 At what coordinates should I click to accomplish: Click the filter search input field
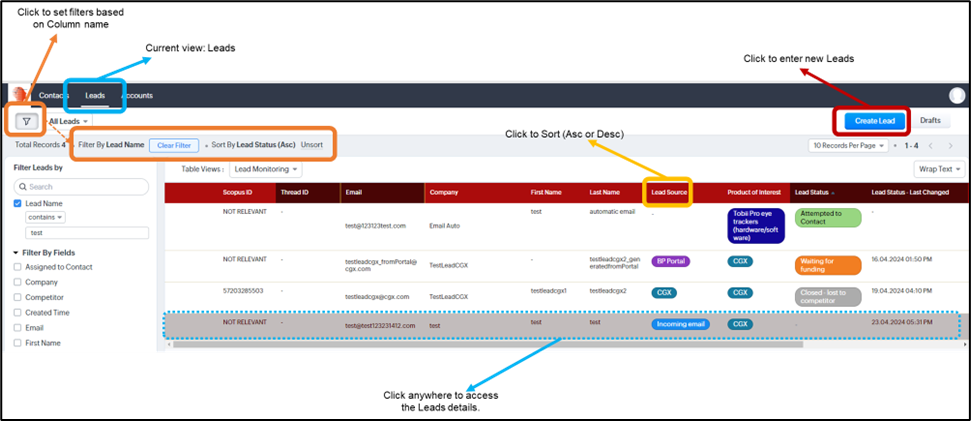[81, 186]
